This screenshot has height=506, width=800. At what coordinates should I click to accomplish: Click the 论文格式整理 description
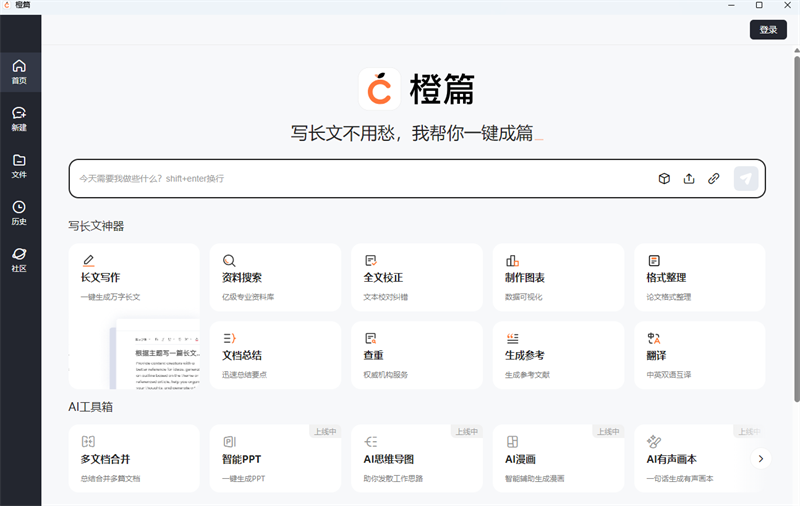668,297
